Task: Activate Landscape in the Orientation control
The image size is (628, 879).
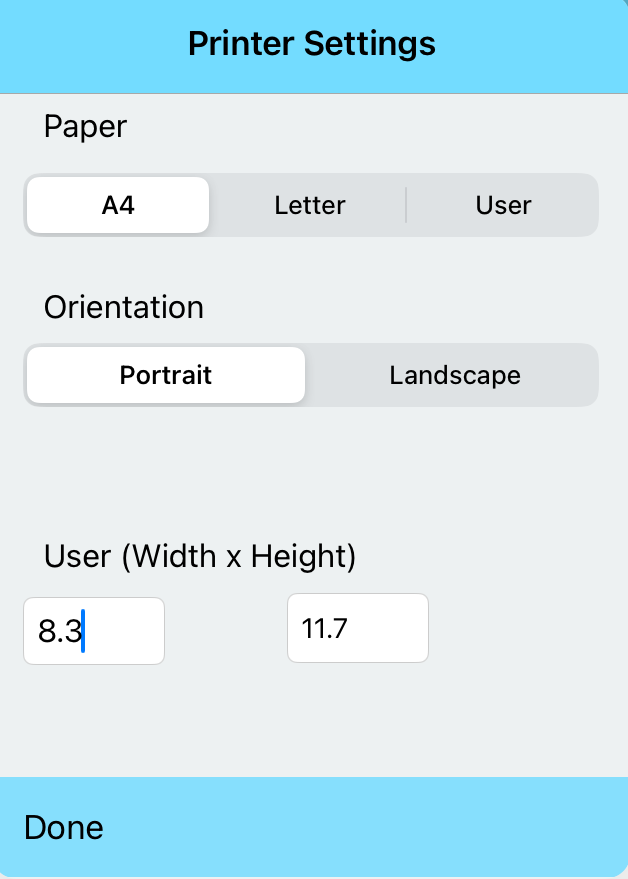Action: click(x=454, y=375)
